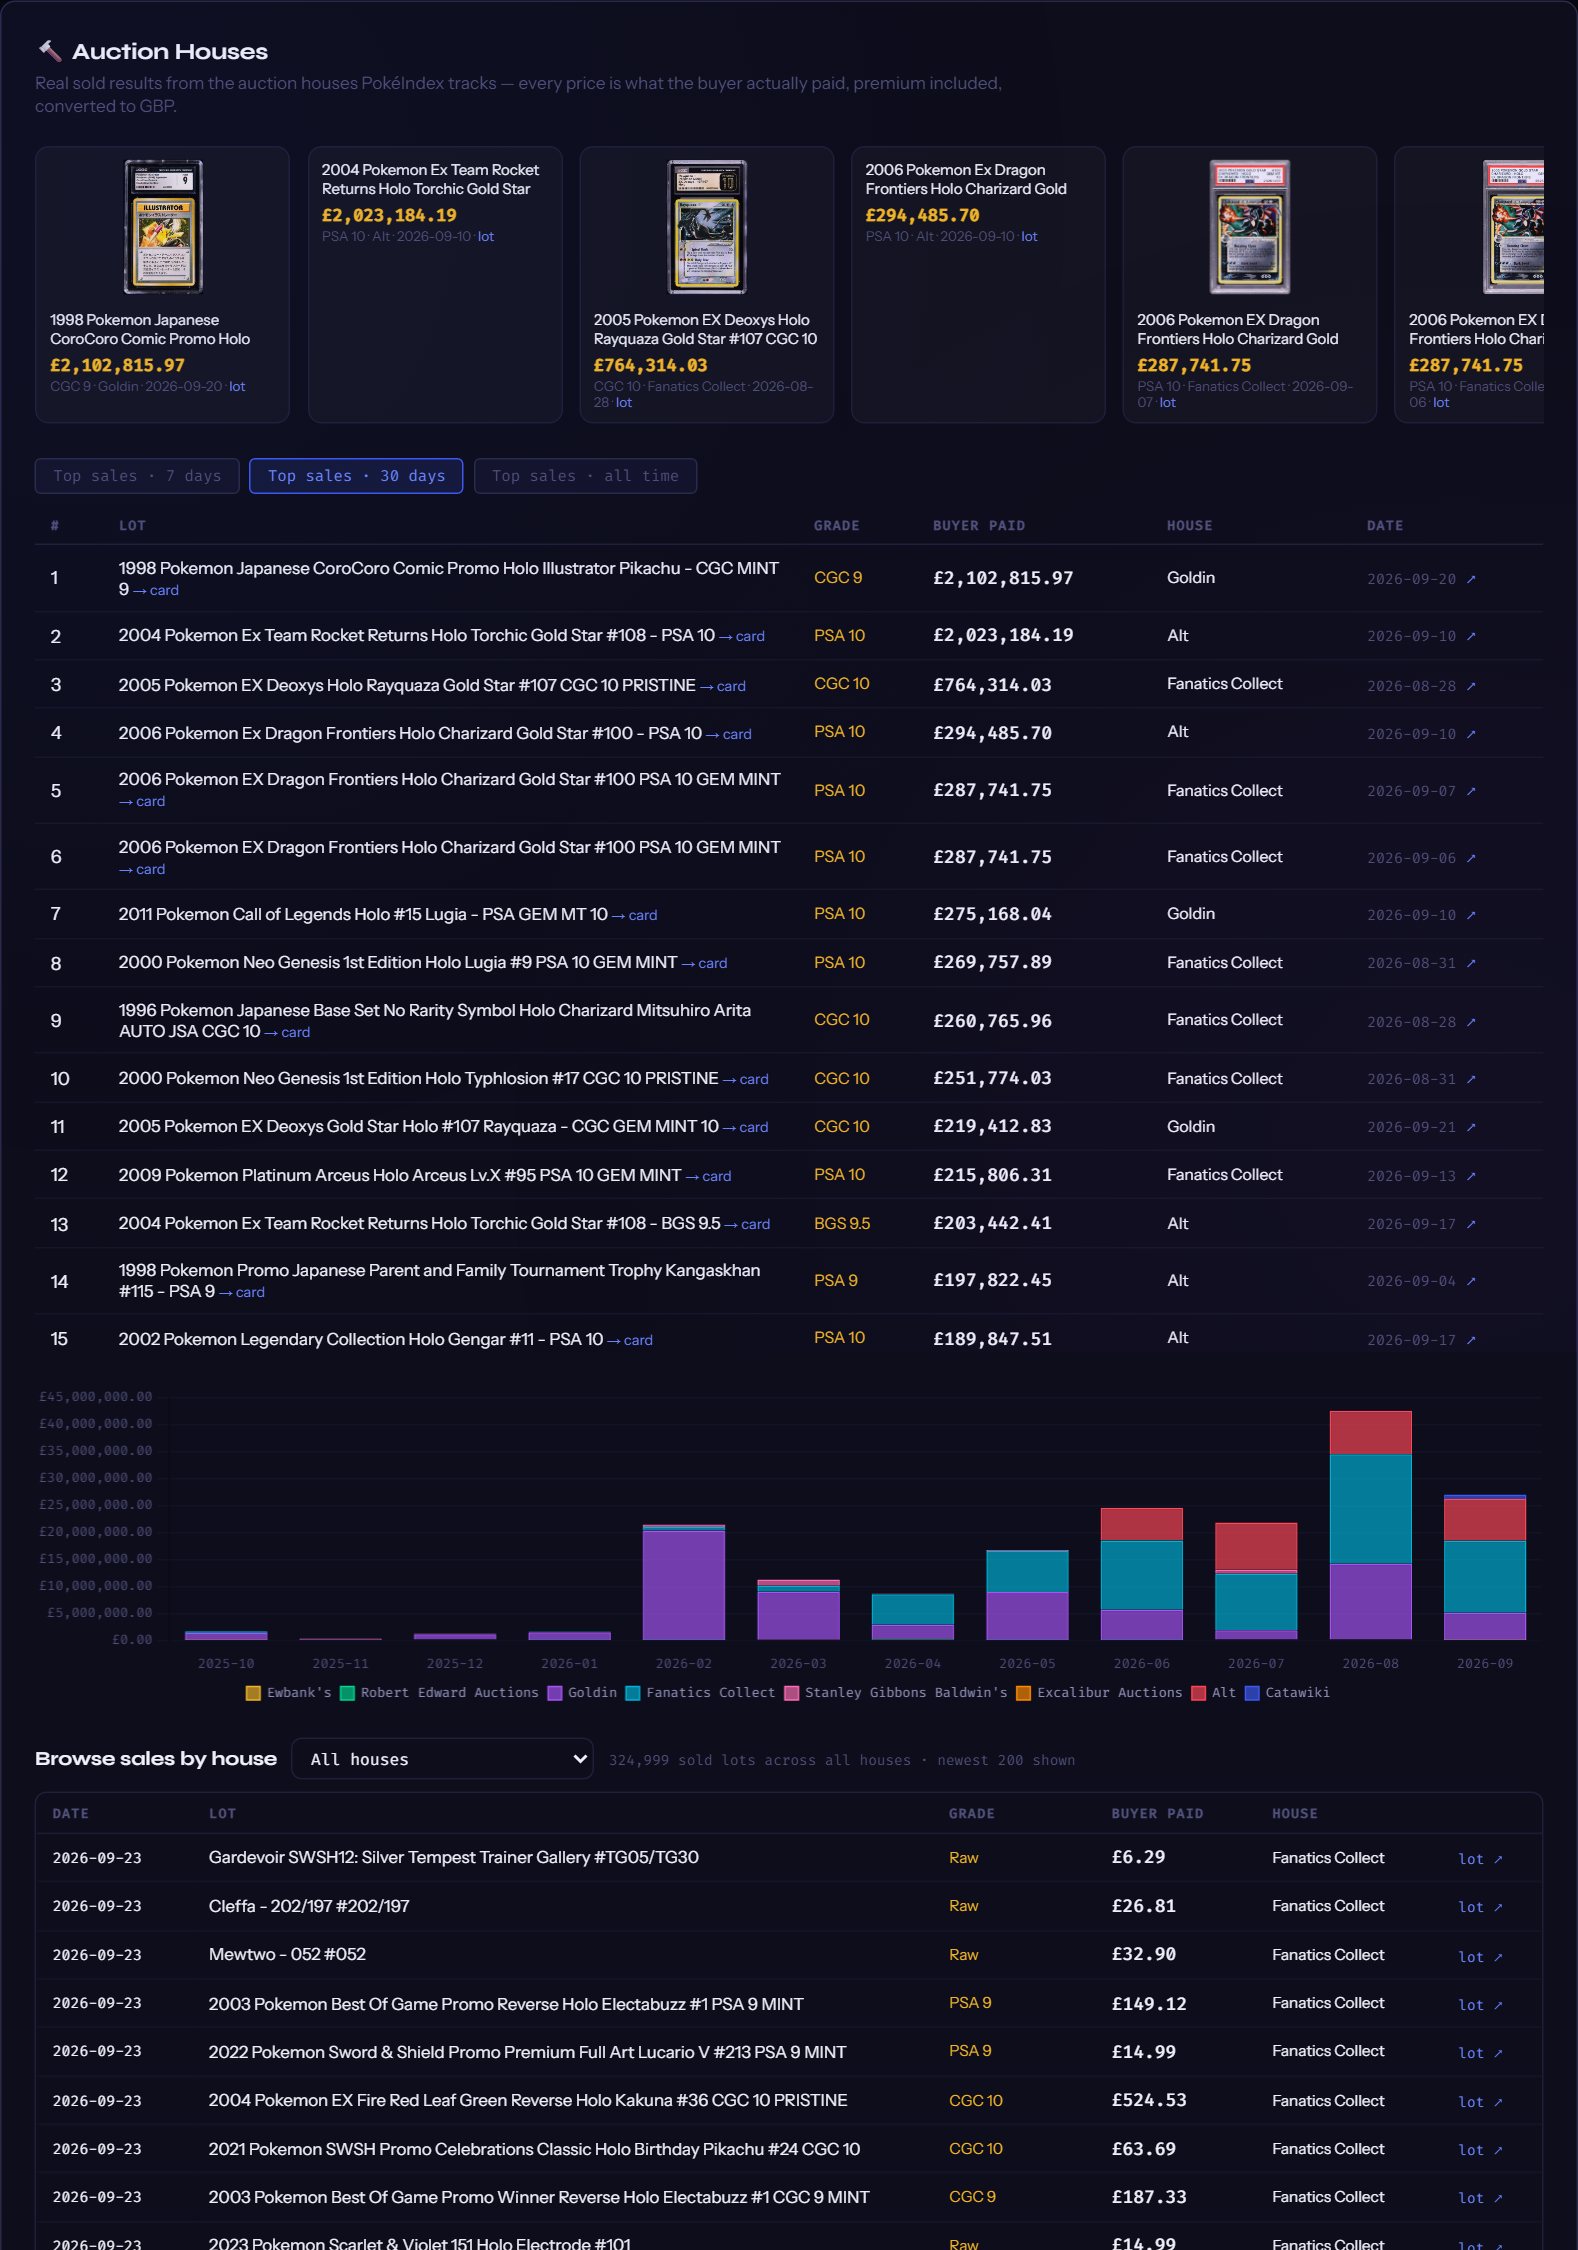Open external arrow for Arceus Lv.X row

point(1471,1176)
